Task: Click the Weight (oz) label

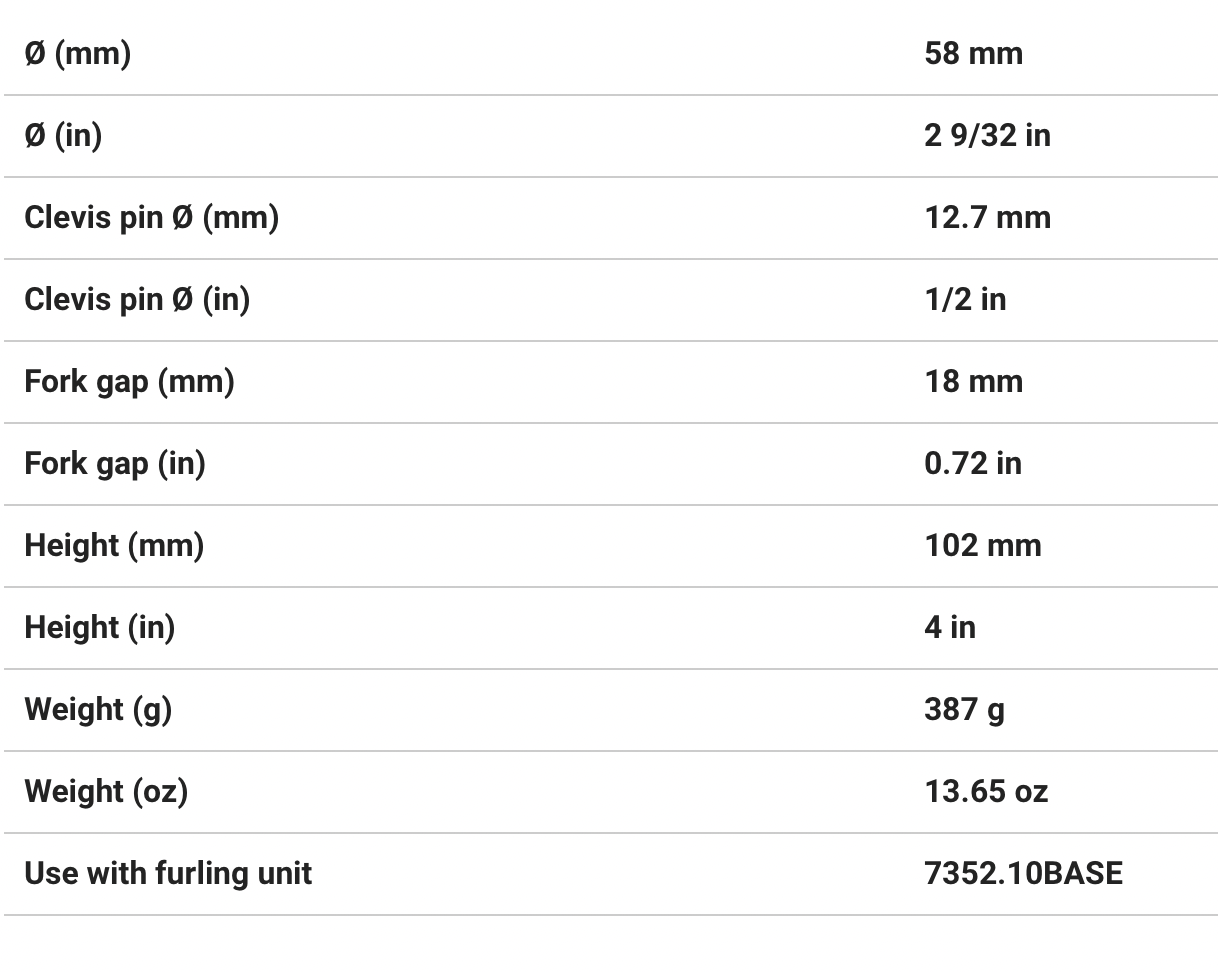Action: pyautogui.click(x=106, y=791)
